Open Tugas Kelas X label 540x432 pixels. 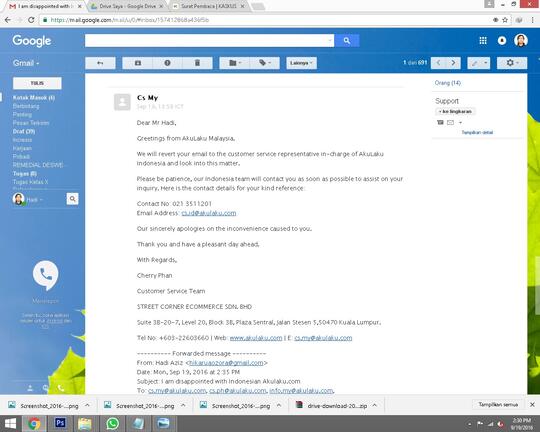[30, 182]
